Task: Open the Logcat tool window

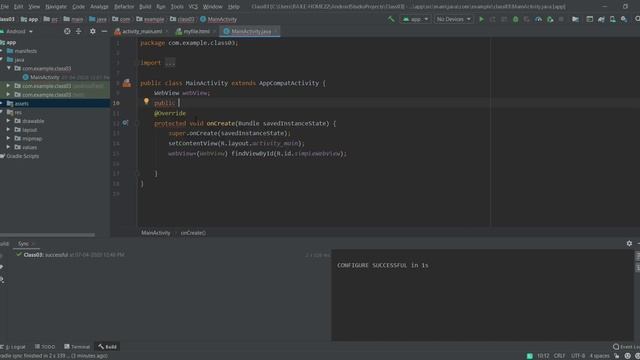Action: [14, 347]
